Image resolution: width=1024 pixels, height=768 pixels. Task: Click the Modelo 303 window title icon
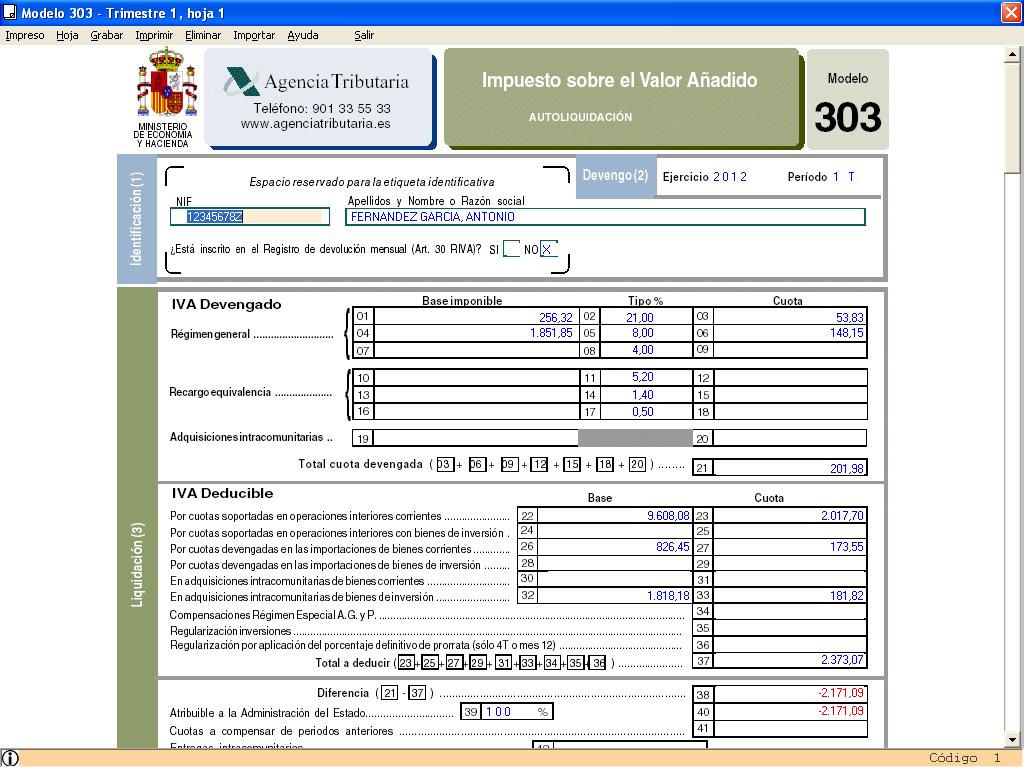tap(9, 12)
